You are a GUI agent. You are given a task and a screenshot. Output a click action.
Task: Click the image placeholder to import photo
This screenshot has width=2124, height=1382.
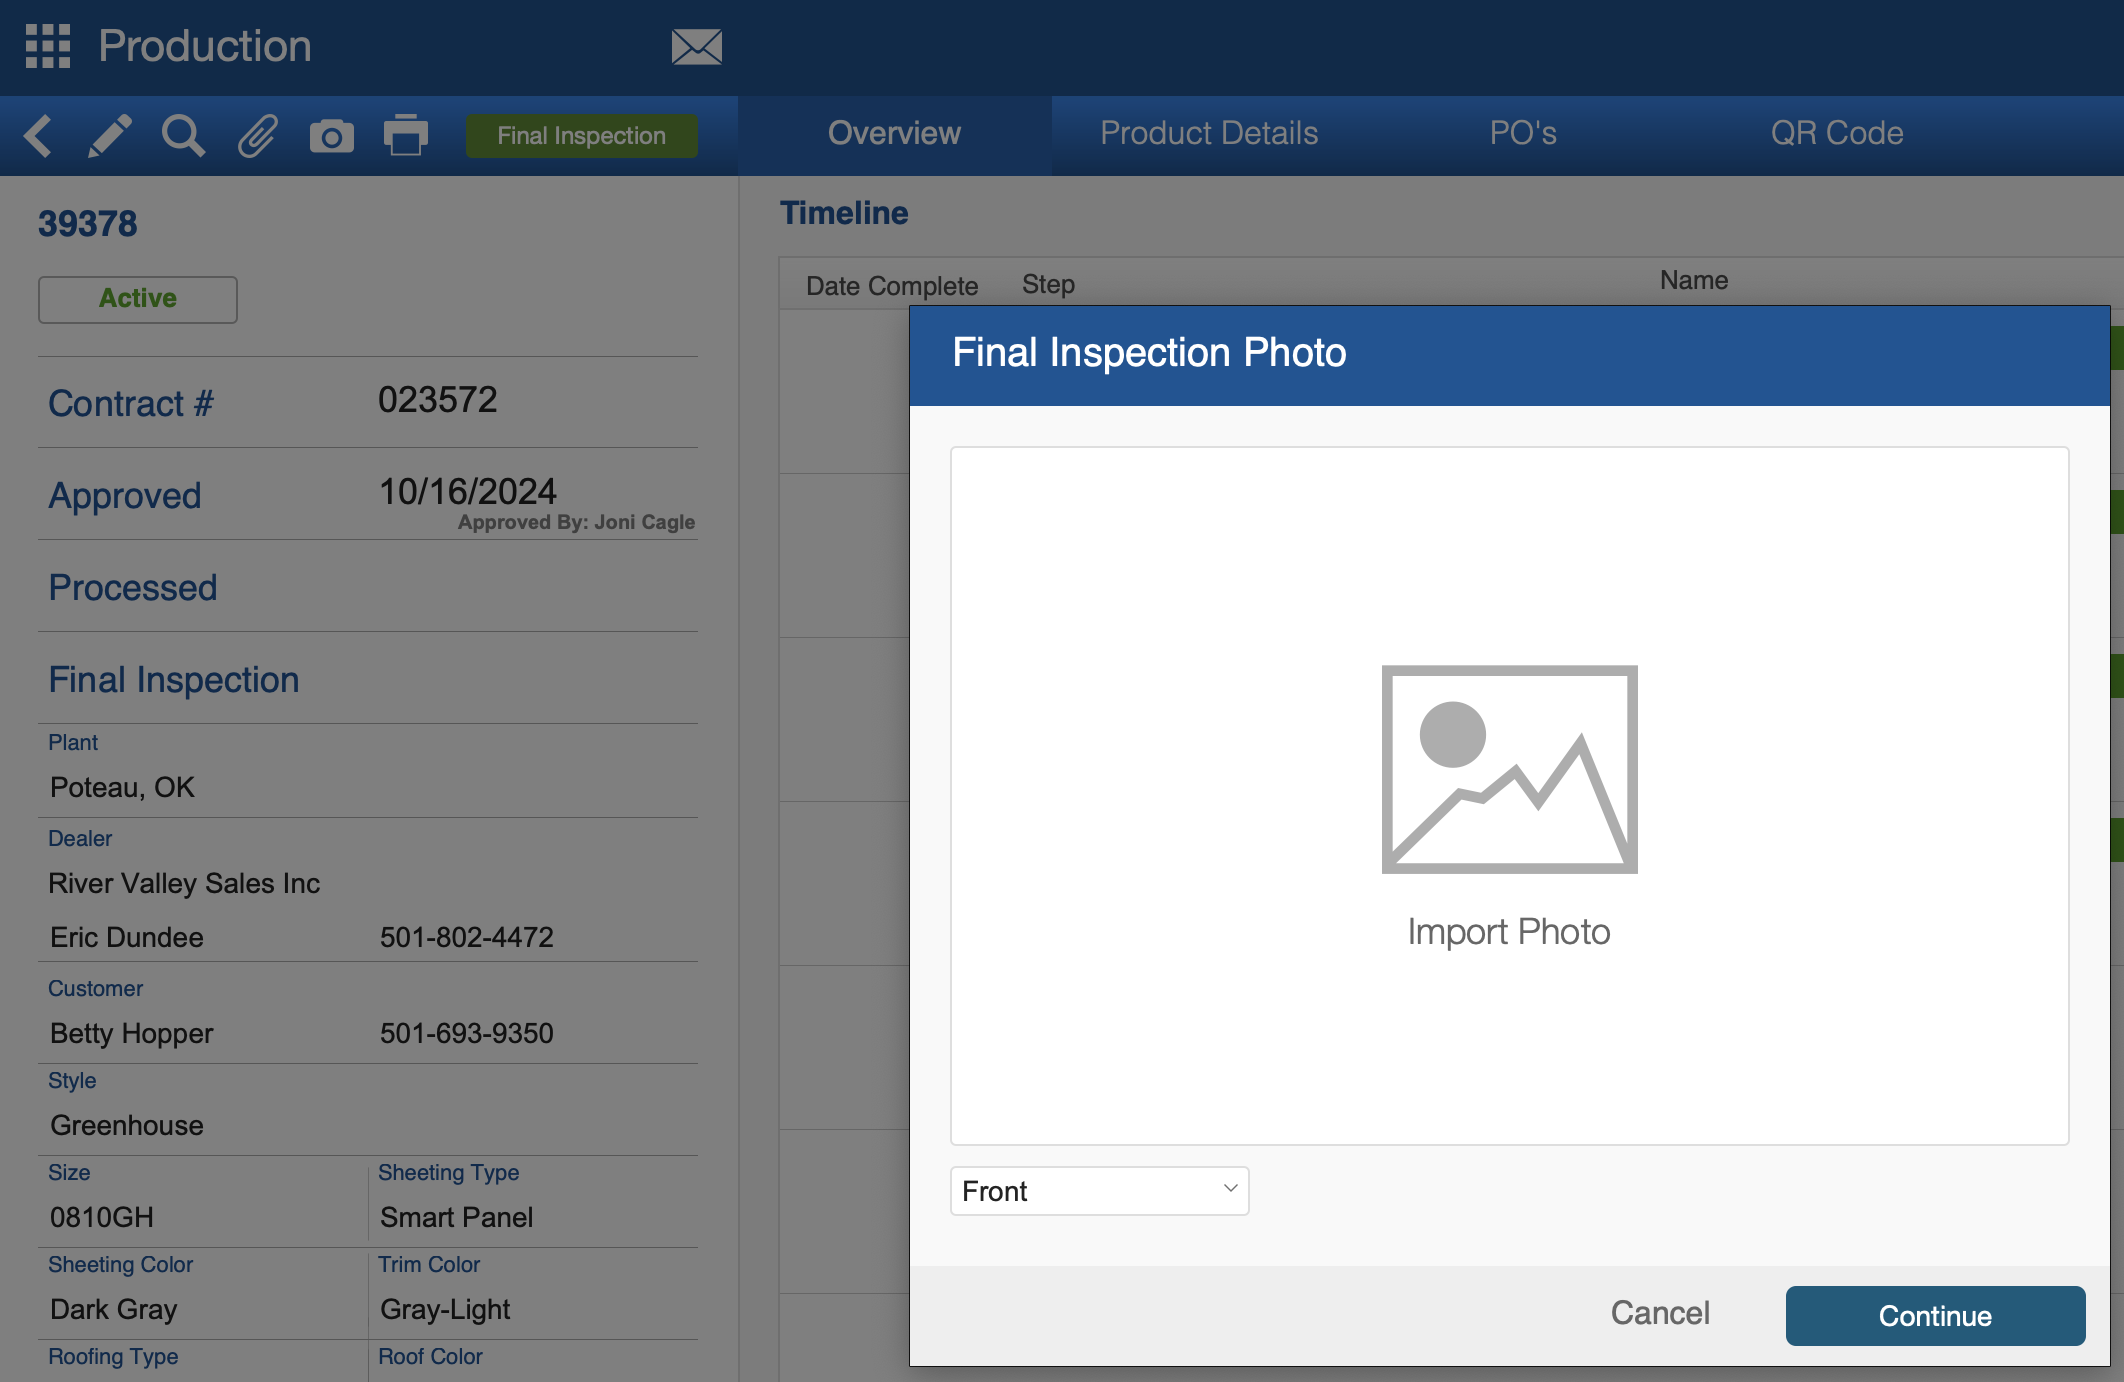[1508, 769]
